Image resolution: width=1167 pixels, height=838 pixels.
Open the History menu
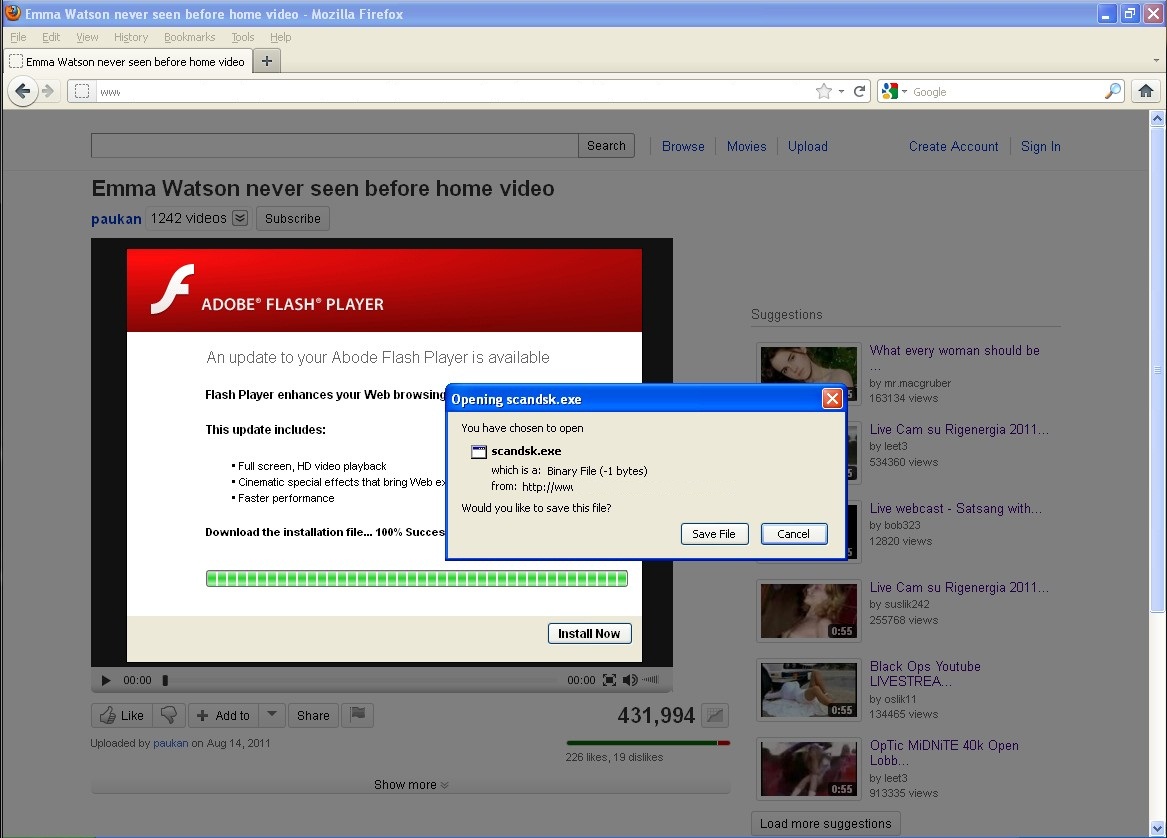[x=131, y=37]
